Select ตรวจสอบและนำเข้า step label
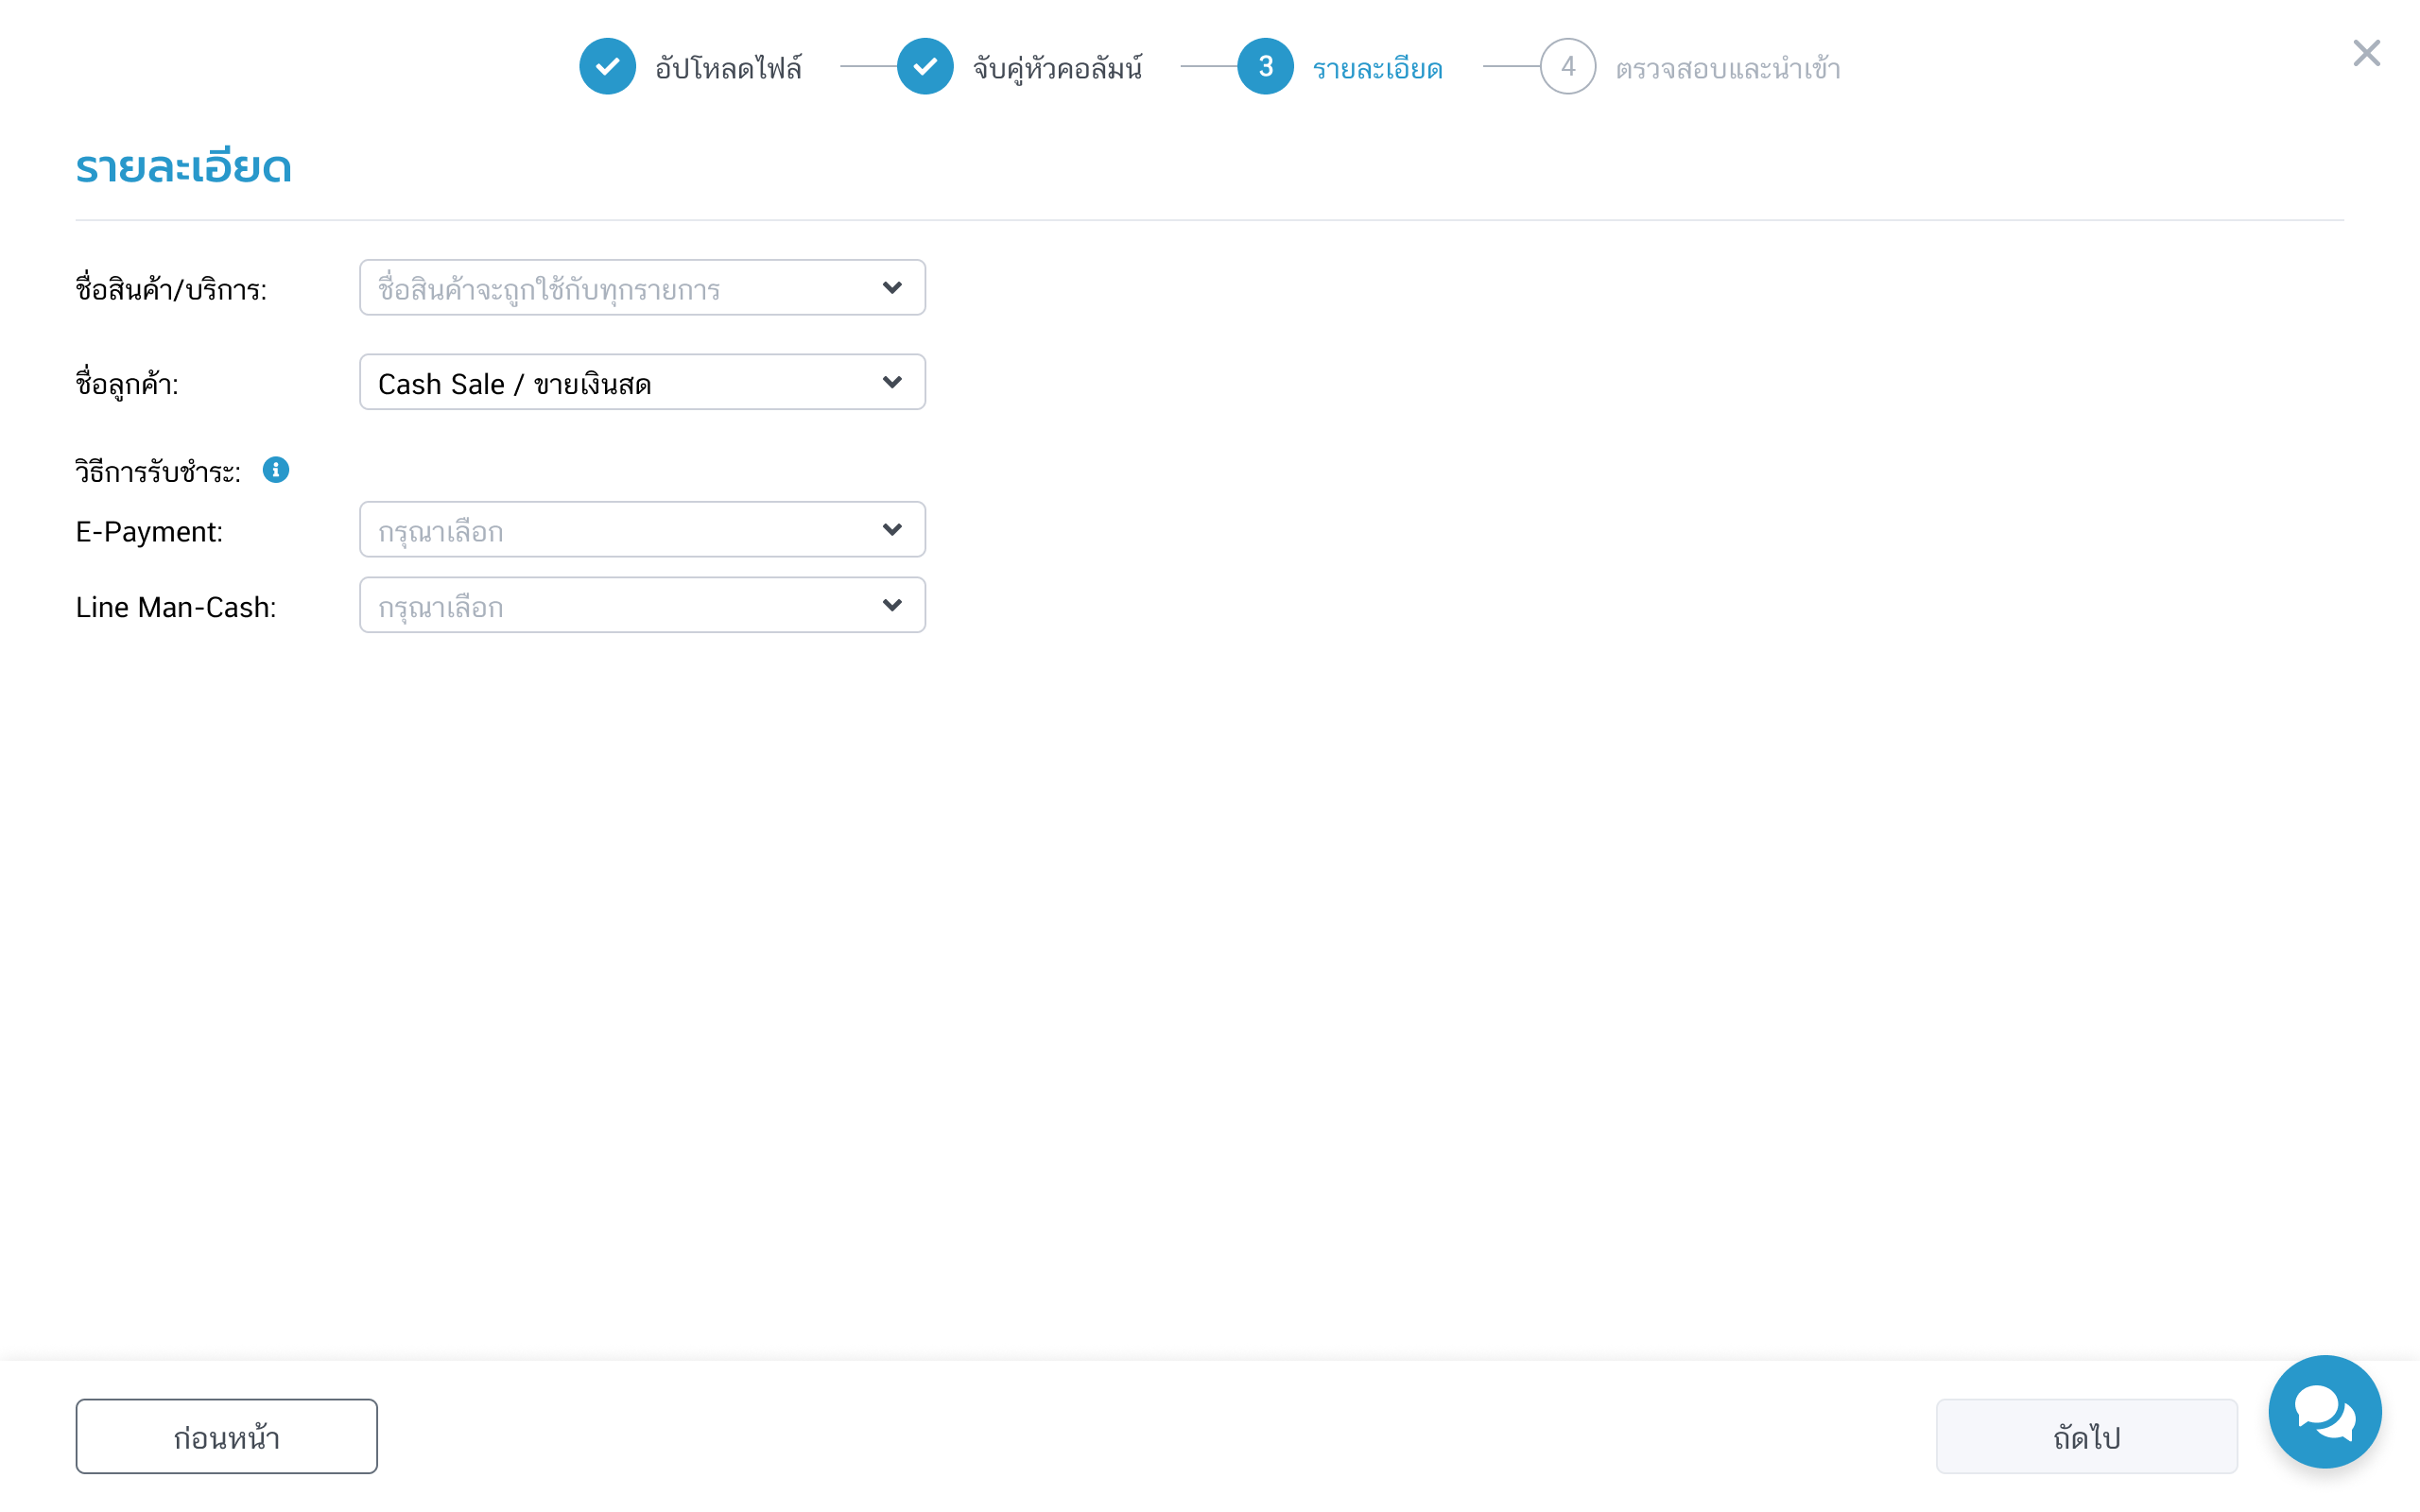This screenshot has width=2420, height=1512. point(1727,69)
